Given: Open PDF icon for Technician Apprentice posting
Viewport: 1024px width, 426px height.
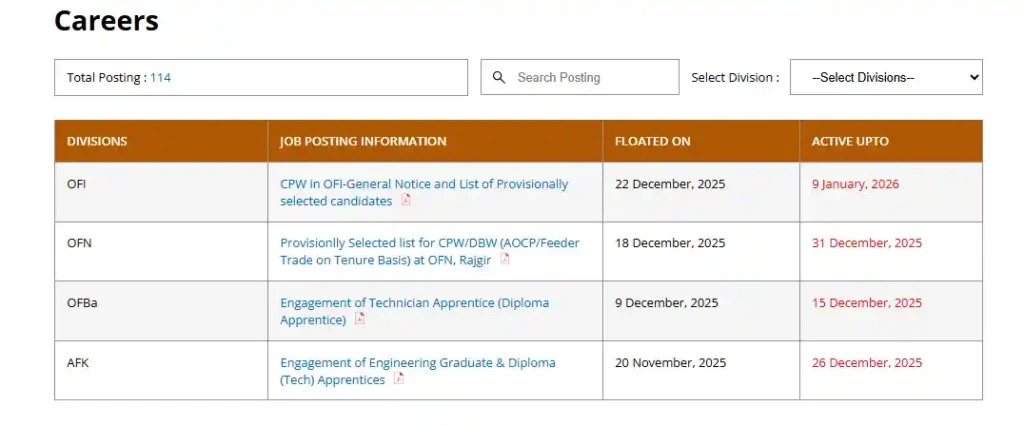Looking at the screenshot, I should [360, 319].
